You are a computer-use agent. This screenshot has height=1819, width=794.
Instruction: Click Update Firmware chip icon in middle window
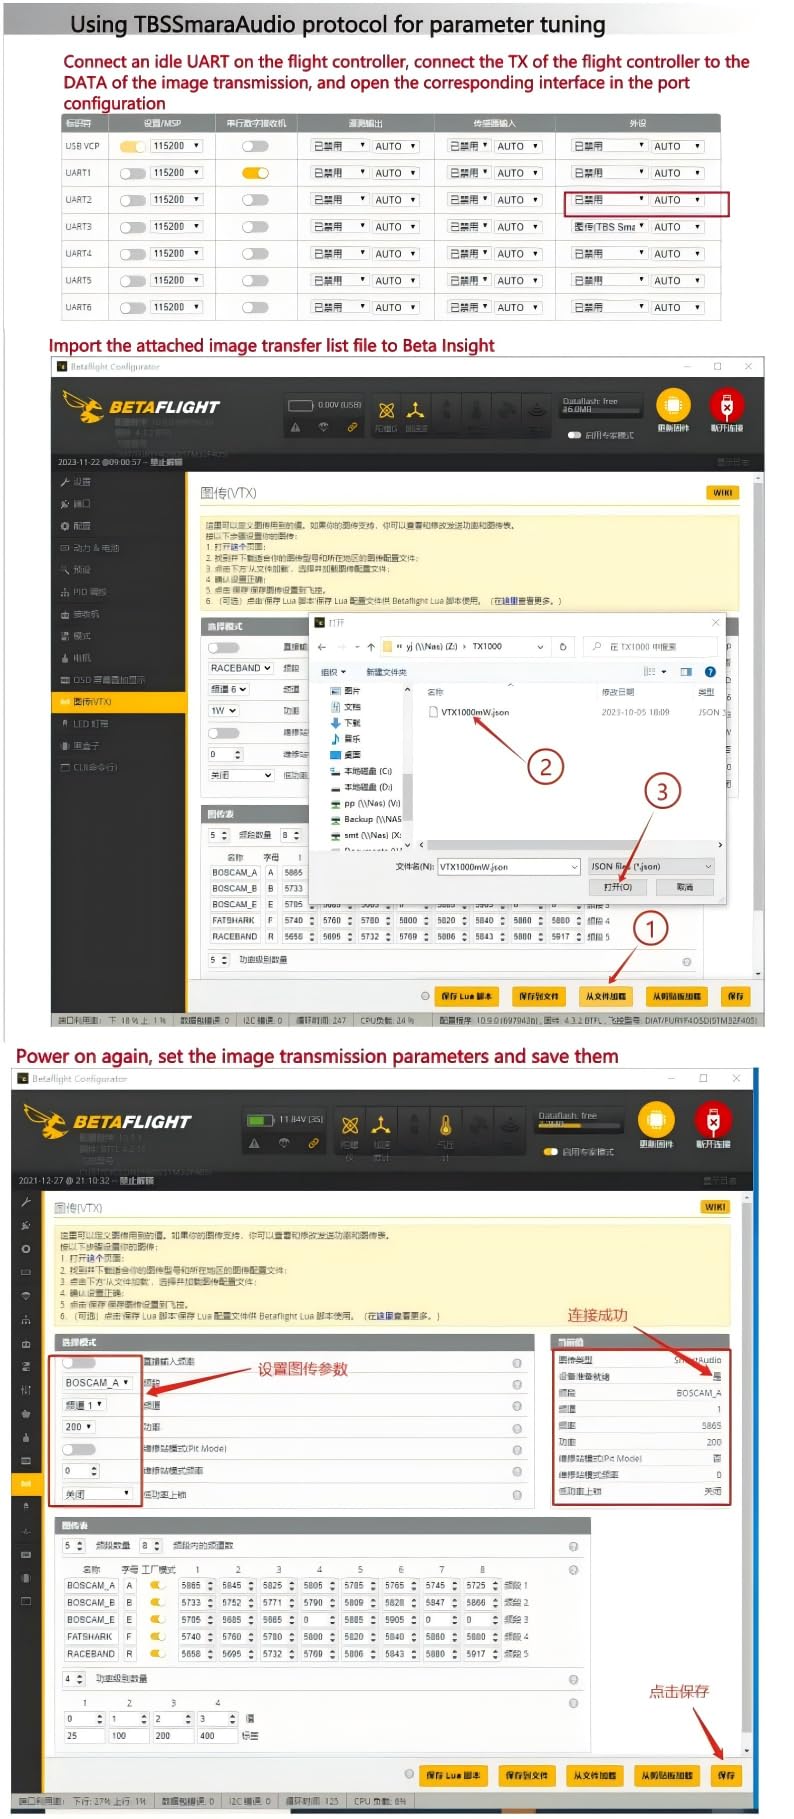click(x=673, y=406)
